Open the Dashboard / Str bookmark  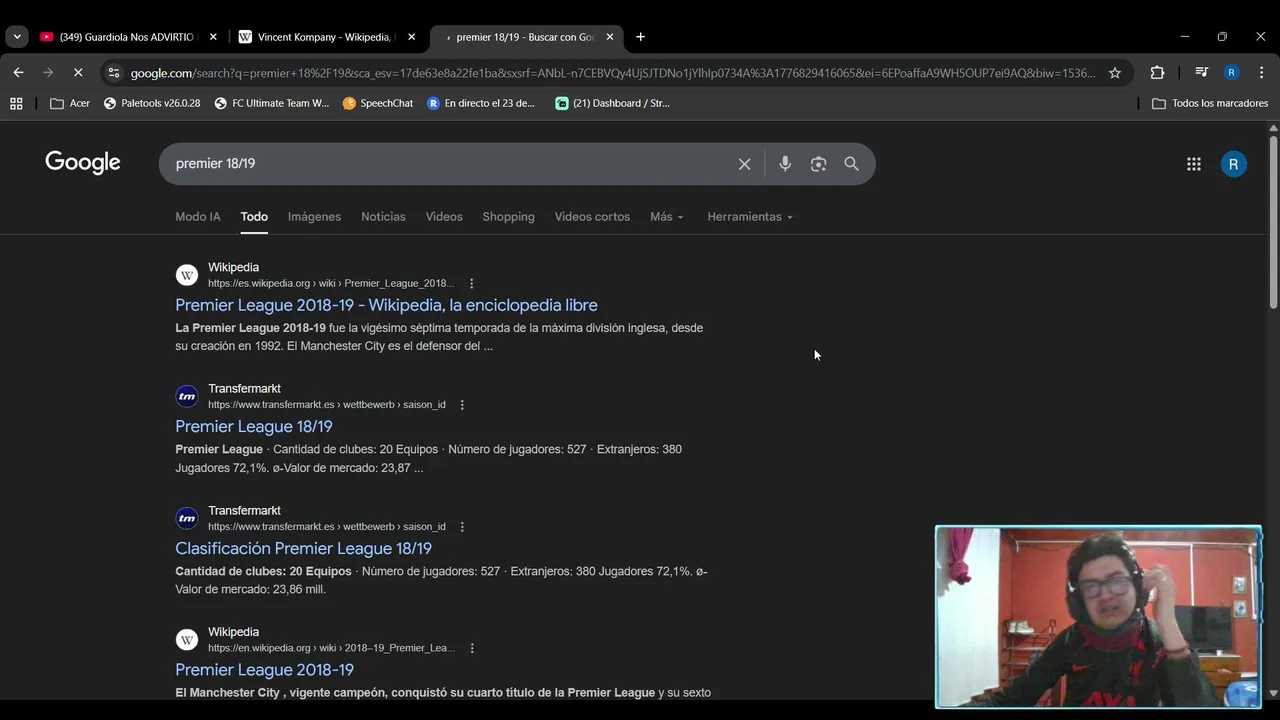tap(612, 103)
